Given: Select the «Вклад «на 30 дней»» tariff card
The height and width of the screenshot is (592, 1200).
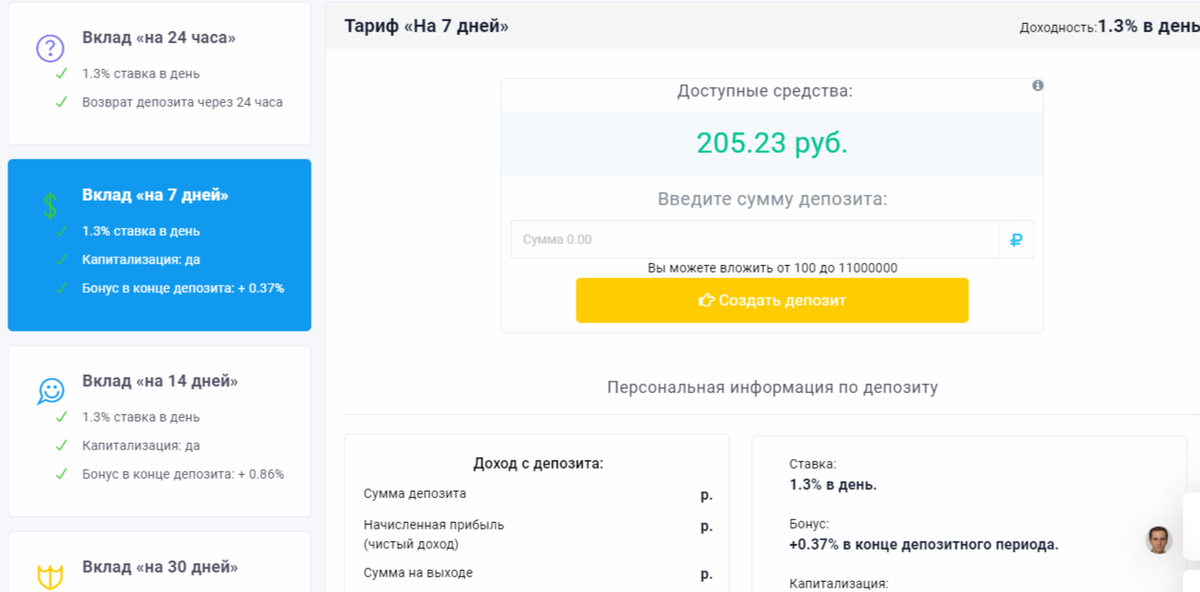Looking at the screenshot, I should (160, 565).
